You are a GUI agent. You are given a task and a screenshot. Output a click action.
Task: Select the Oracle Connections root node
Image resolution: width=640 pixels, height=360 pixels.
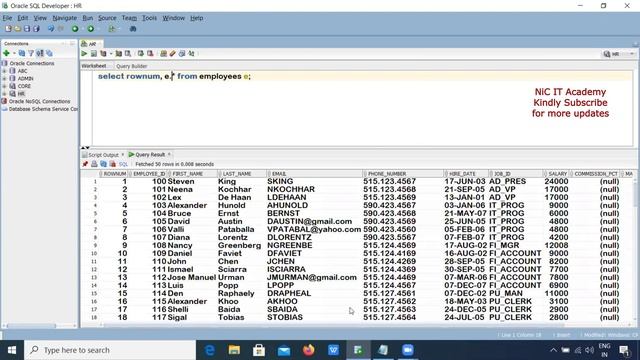pos(28,63)
